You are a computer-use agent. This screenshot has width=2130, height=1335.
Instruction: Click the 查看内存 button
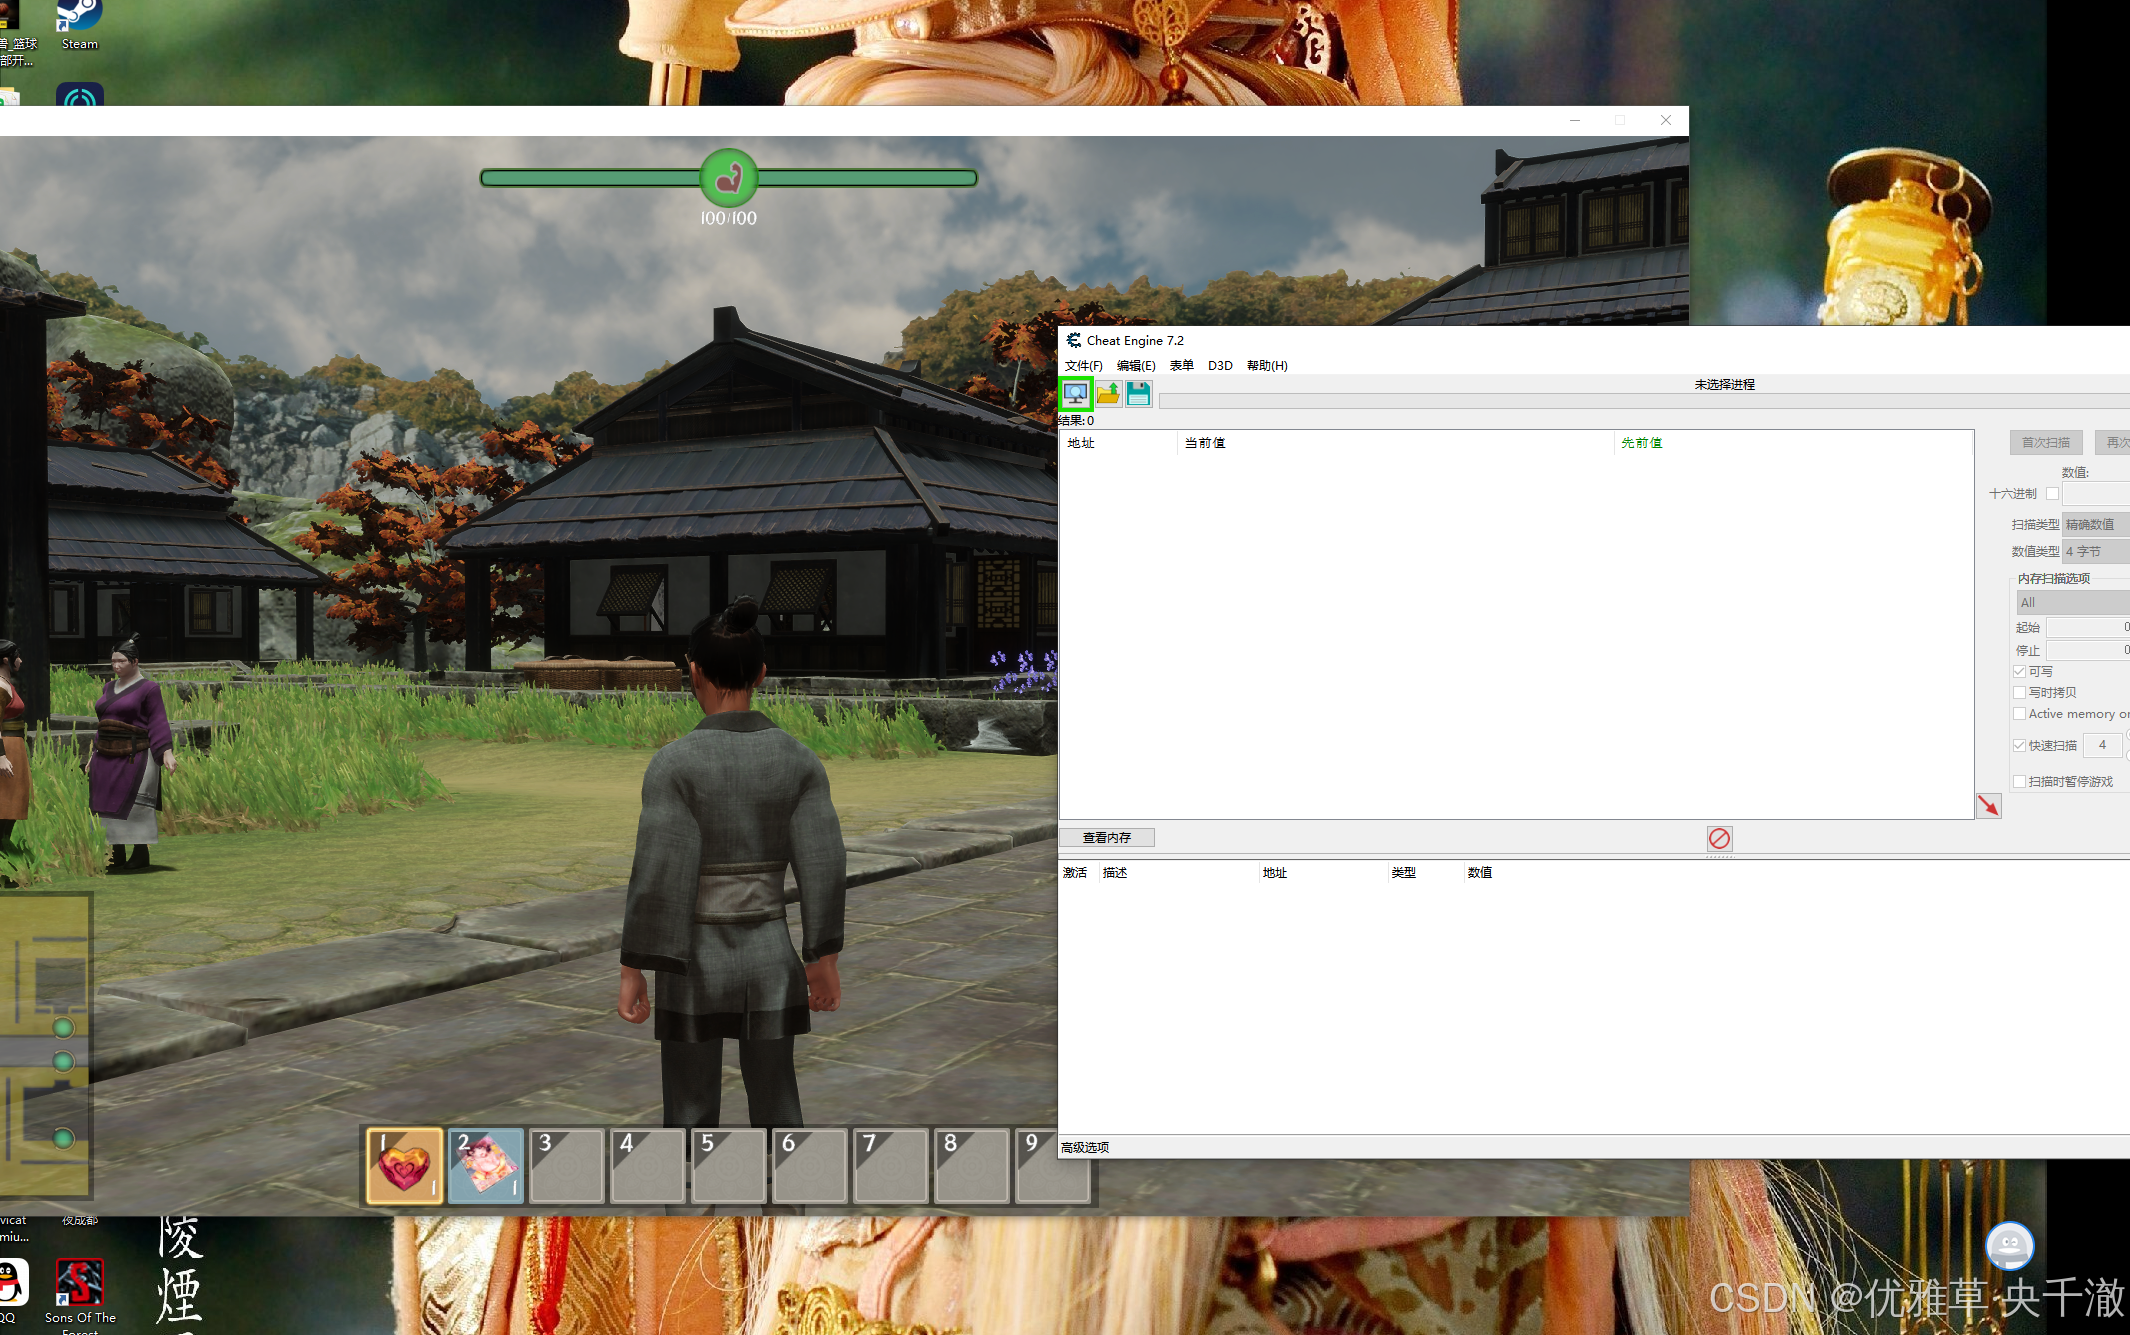[1106, 838]
